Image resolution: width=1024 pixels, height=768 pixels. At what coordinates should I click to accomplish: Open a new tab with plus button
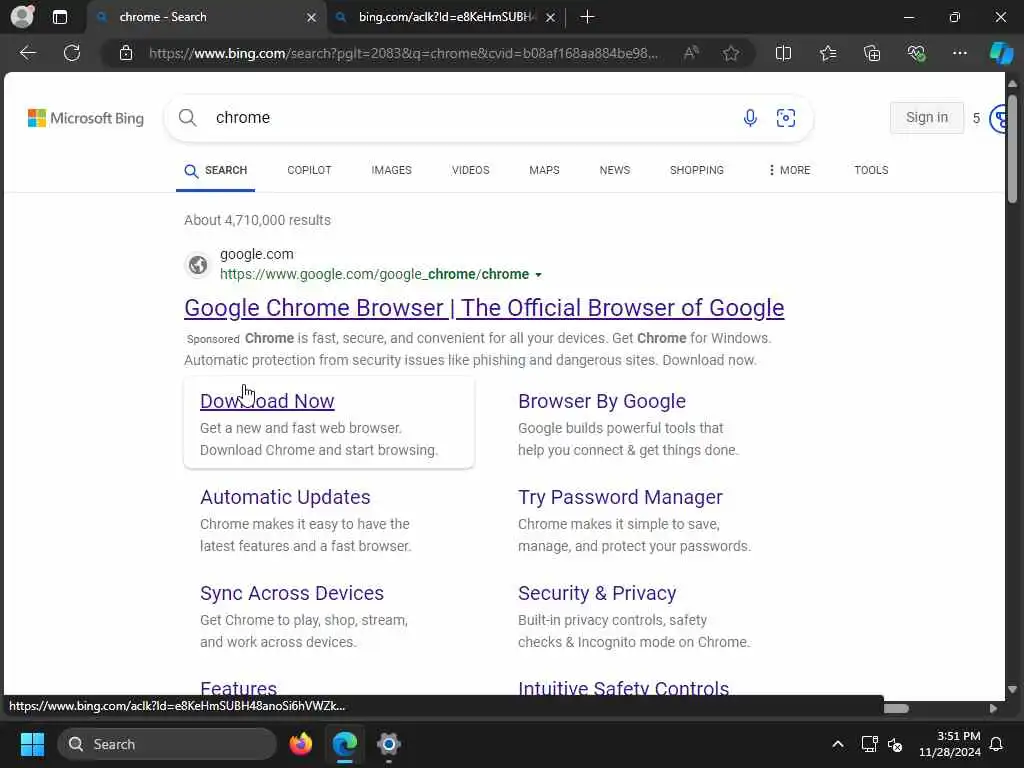click(587, 17)
